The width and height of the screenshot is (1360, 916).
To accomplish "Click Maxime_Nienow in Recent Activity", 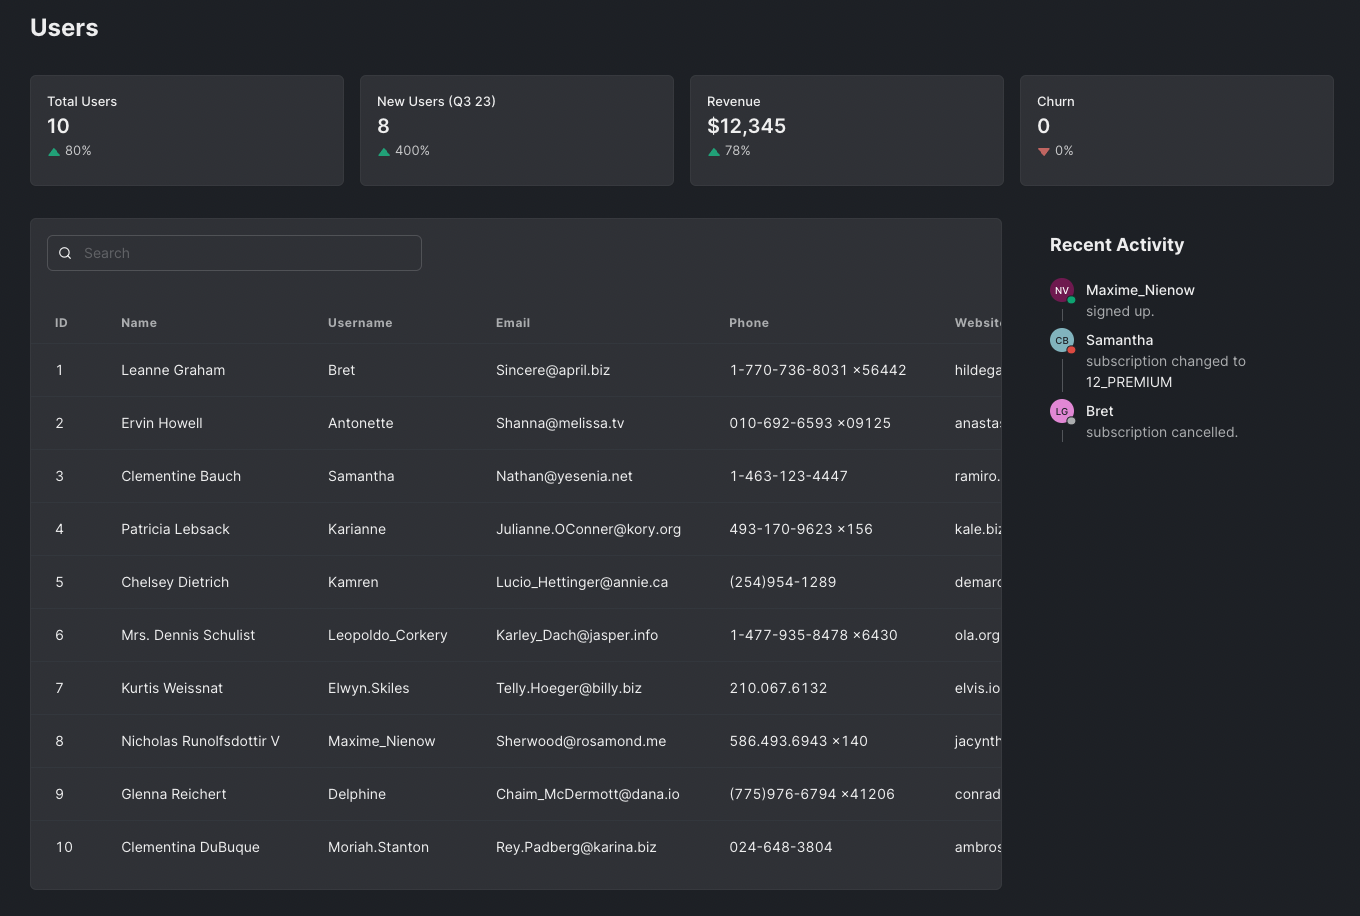I will pyautogui.click(x=1140, y=290).
